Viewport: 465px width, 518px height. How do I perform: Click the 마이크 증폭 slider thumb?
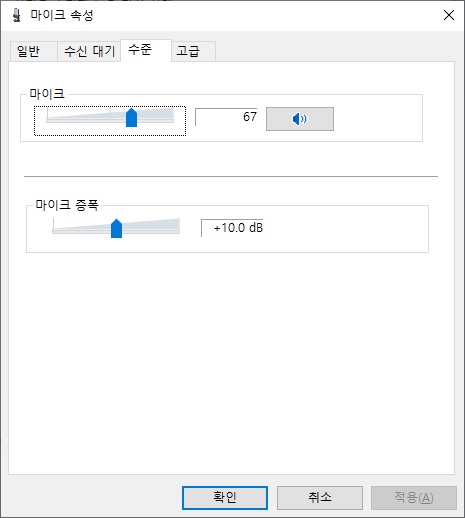116,228
